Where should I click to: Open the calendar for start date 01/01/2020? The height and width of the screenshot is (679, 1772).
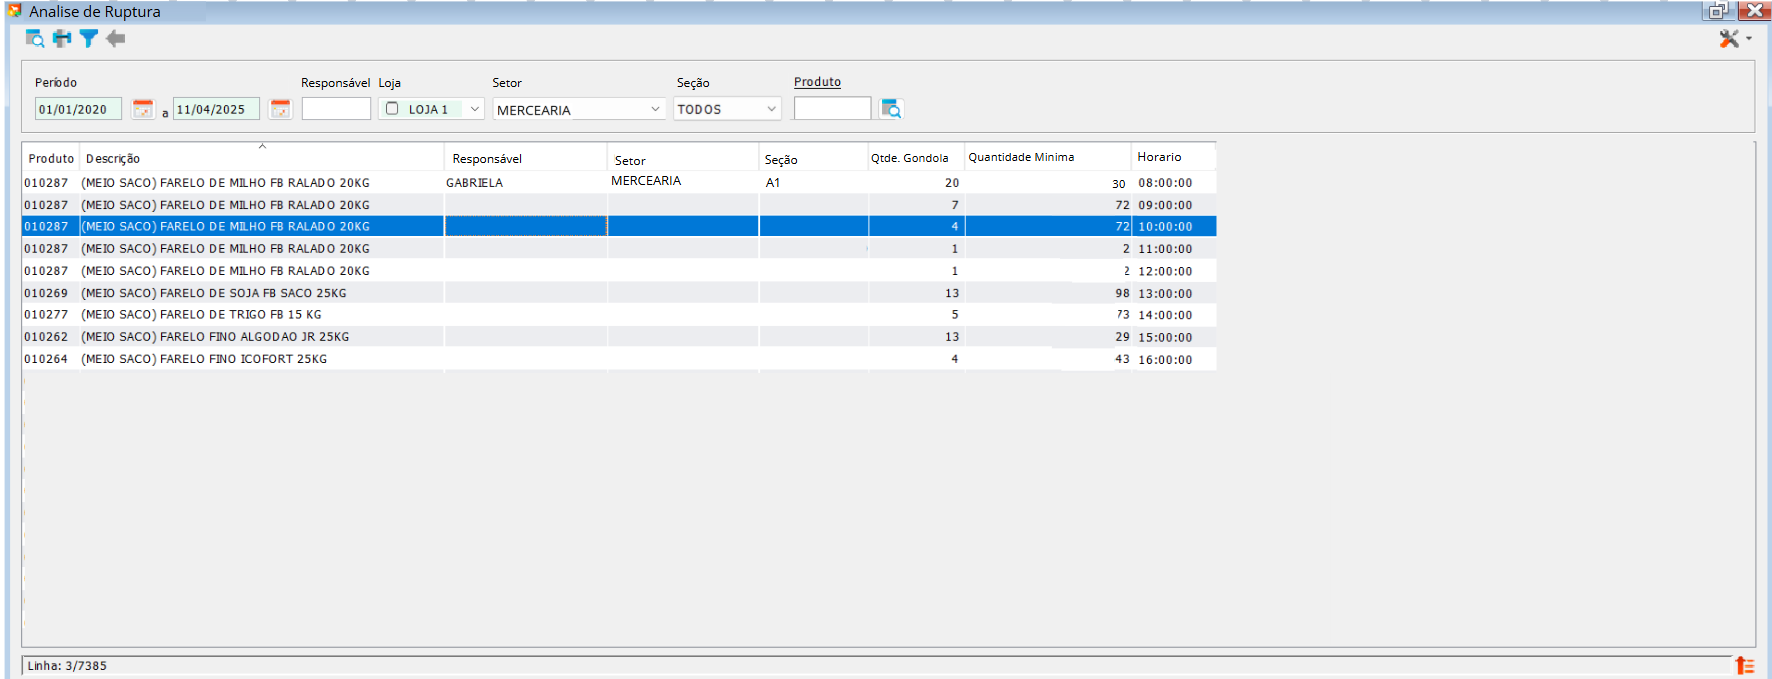tap(143, 109)
